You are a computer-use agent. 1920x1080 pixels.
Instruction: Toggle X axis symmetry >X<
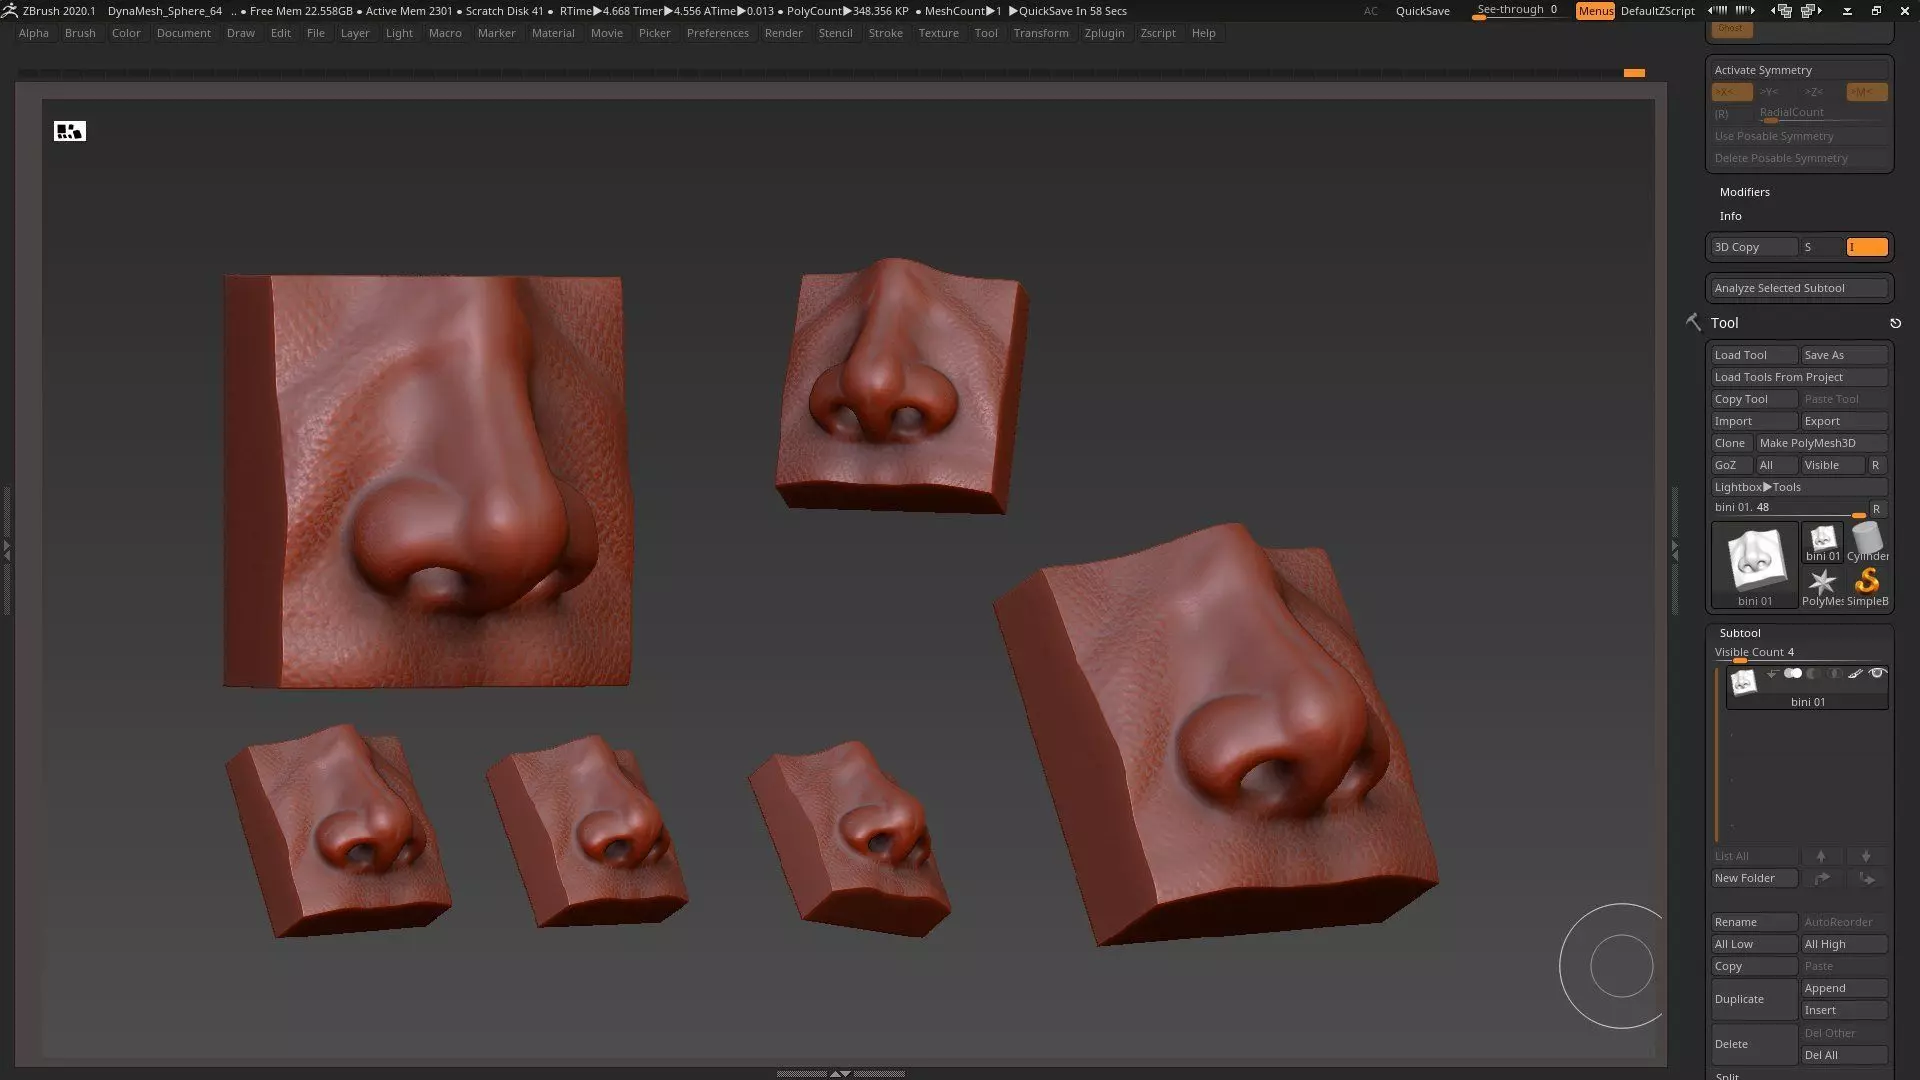coord(1732,92)
